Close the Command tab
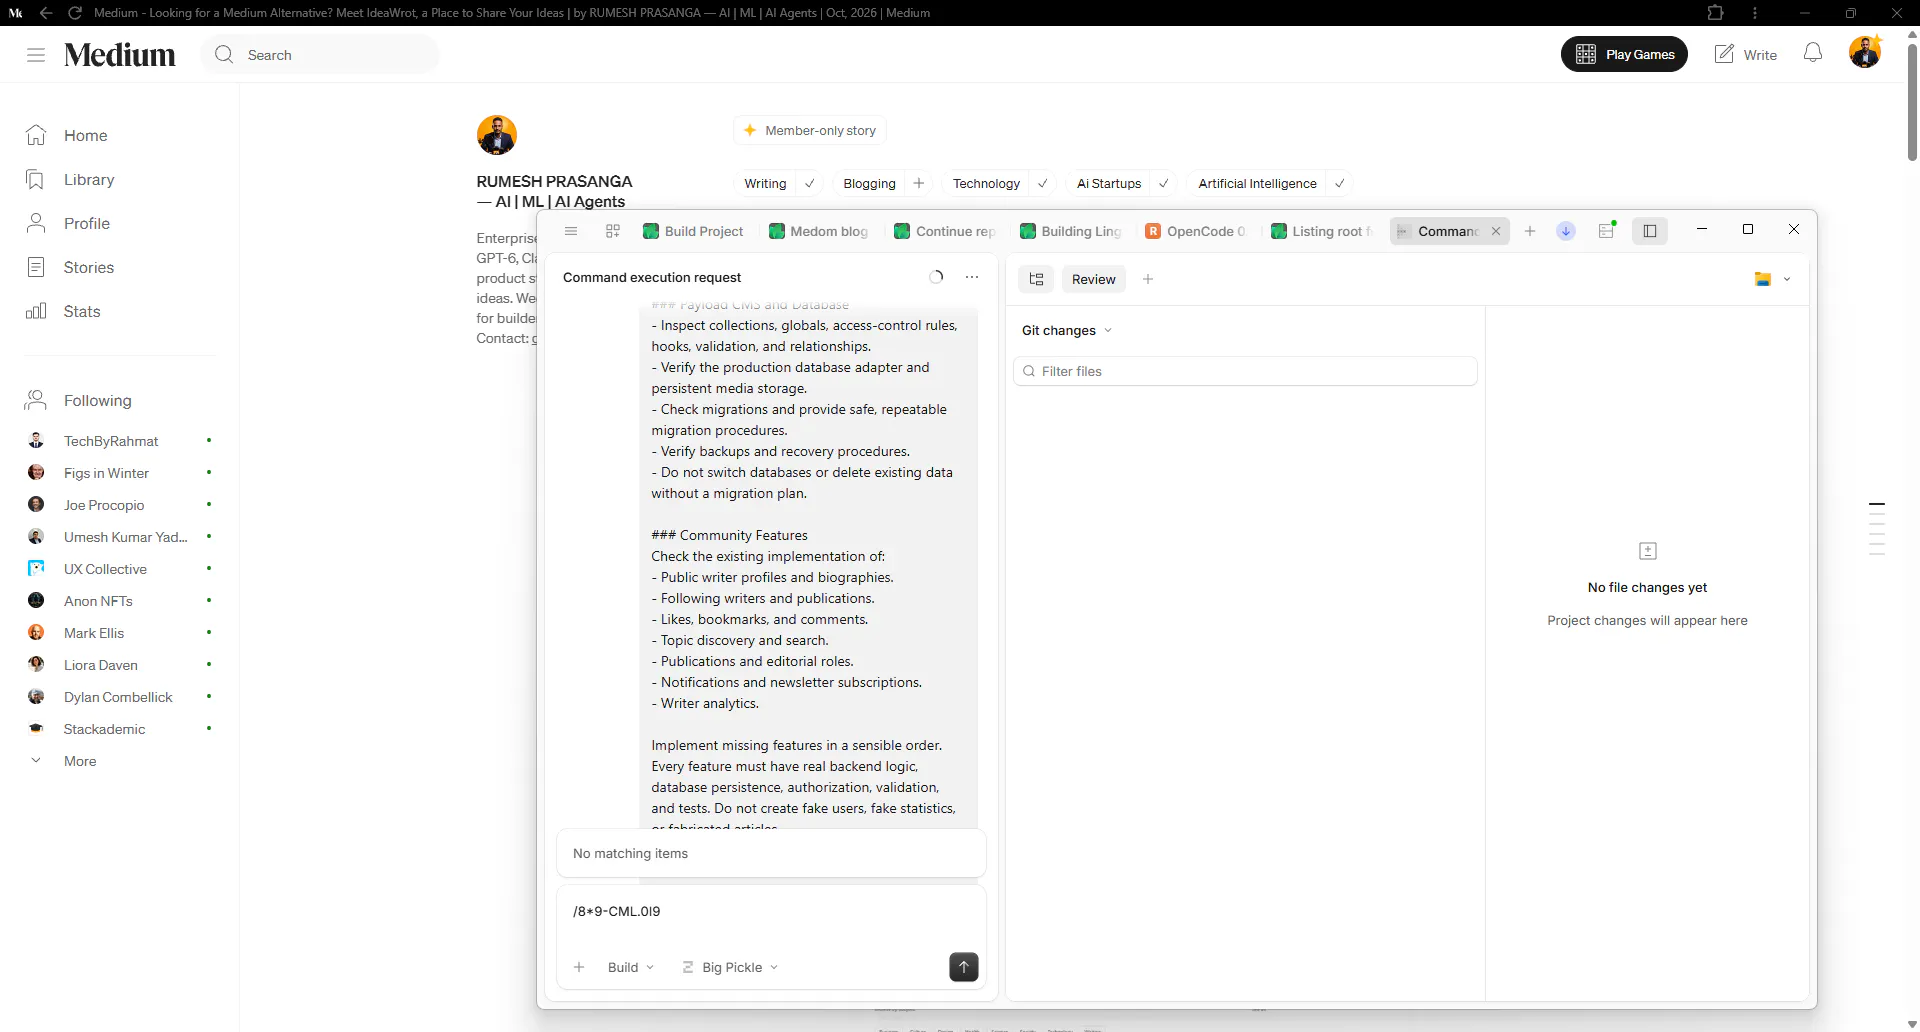 coord(1496,231)
